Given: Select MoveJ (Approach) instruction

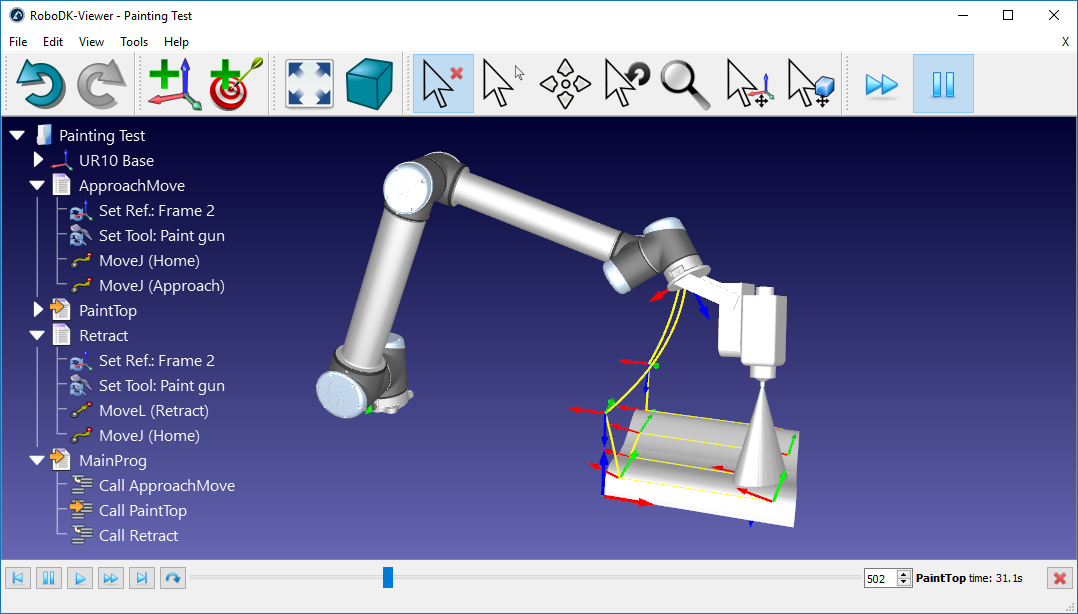Looking at the screenshot, I should (161, 286).
